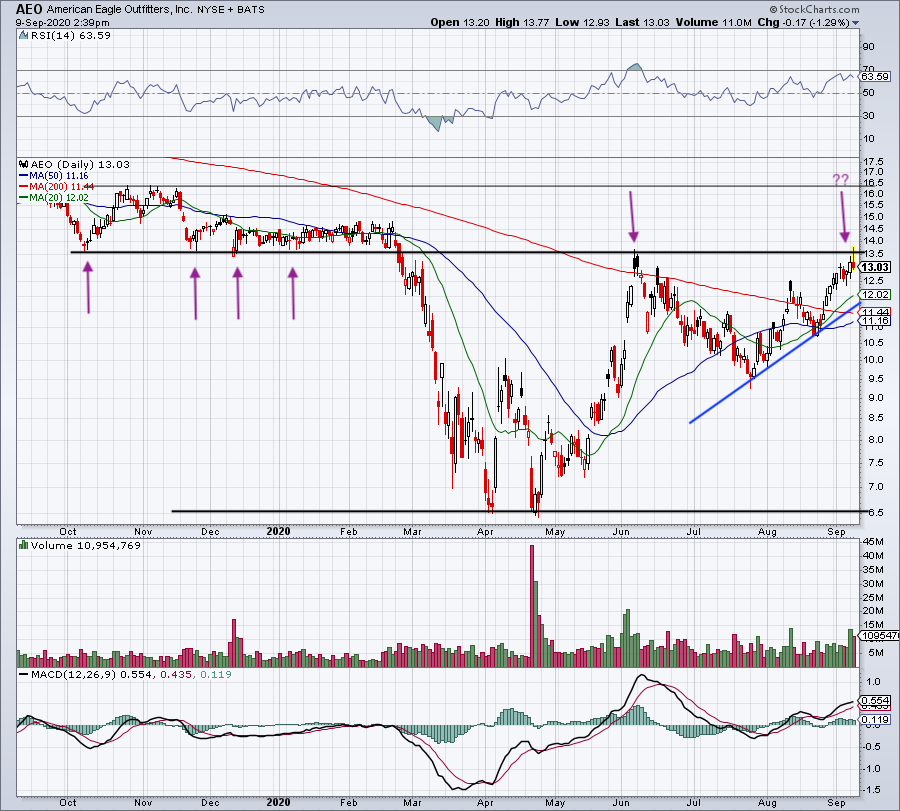This screenshot has width=900, height=811.
Task: Select the blue MA(50) line swatch
Action: pos(24,176)
